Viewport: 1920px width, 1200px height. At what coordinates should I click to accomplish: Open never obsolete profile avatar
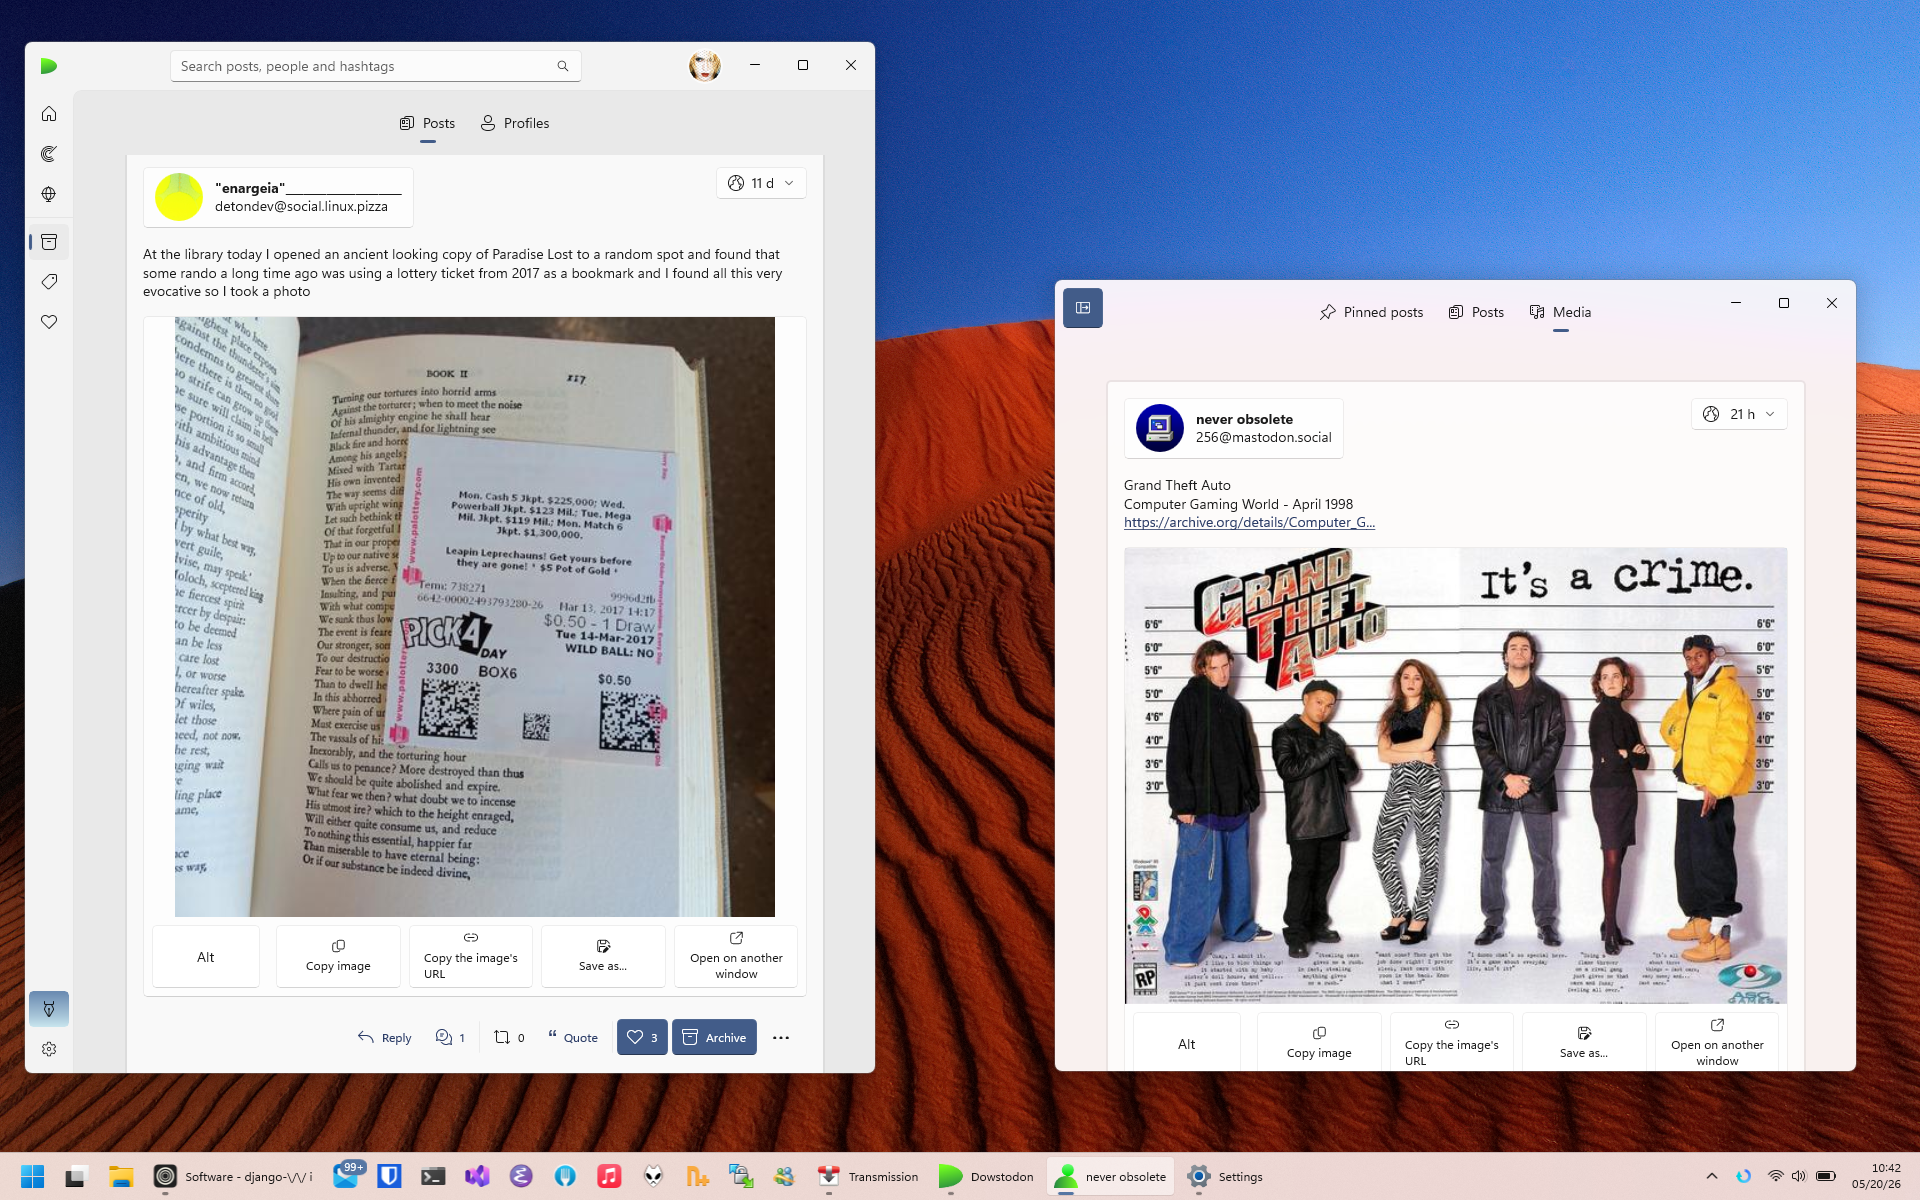(1160, 428)
